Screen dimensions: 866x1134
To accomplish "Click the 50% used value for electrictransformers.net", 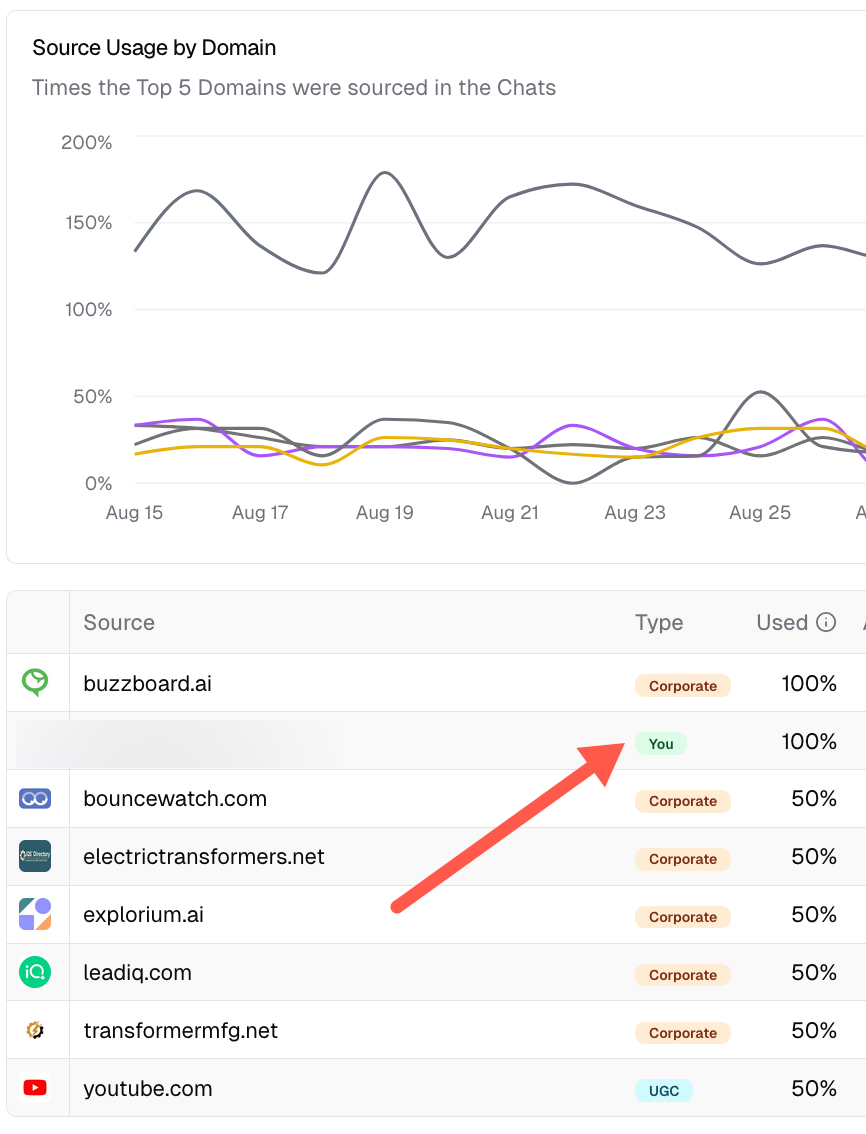I will (x=814, y=856).
